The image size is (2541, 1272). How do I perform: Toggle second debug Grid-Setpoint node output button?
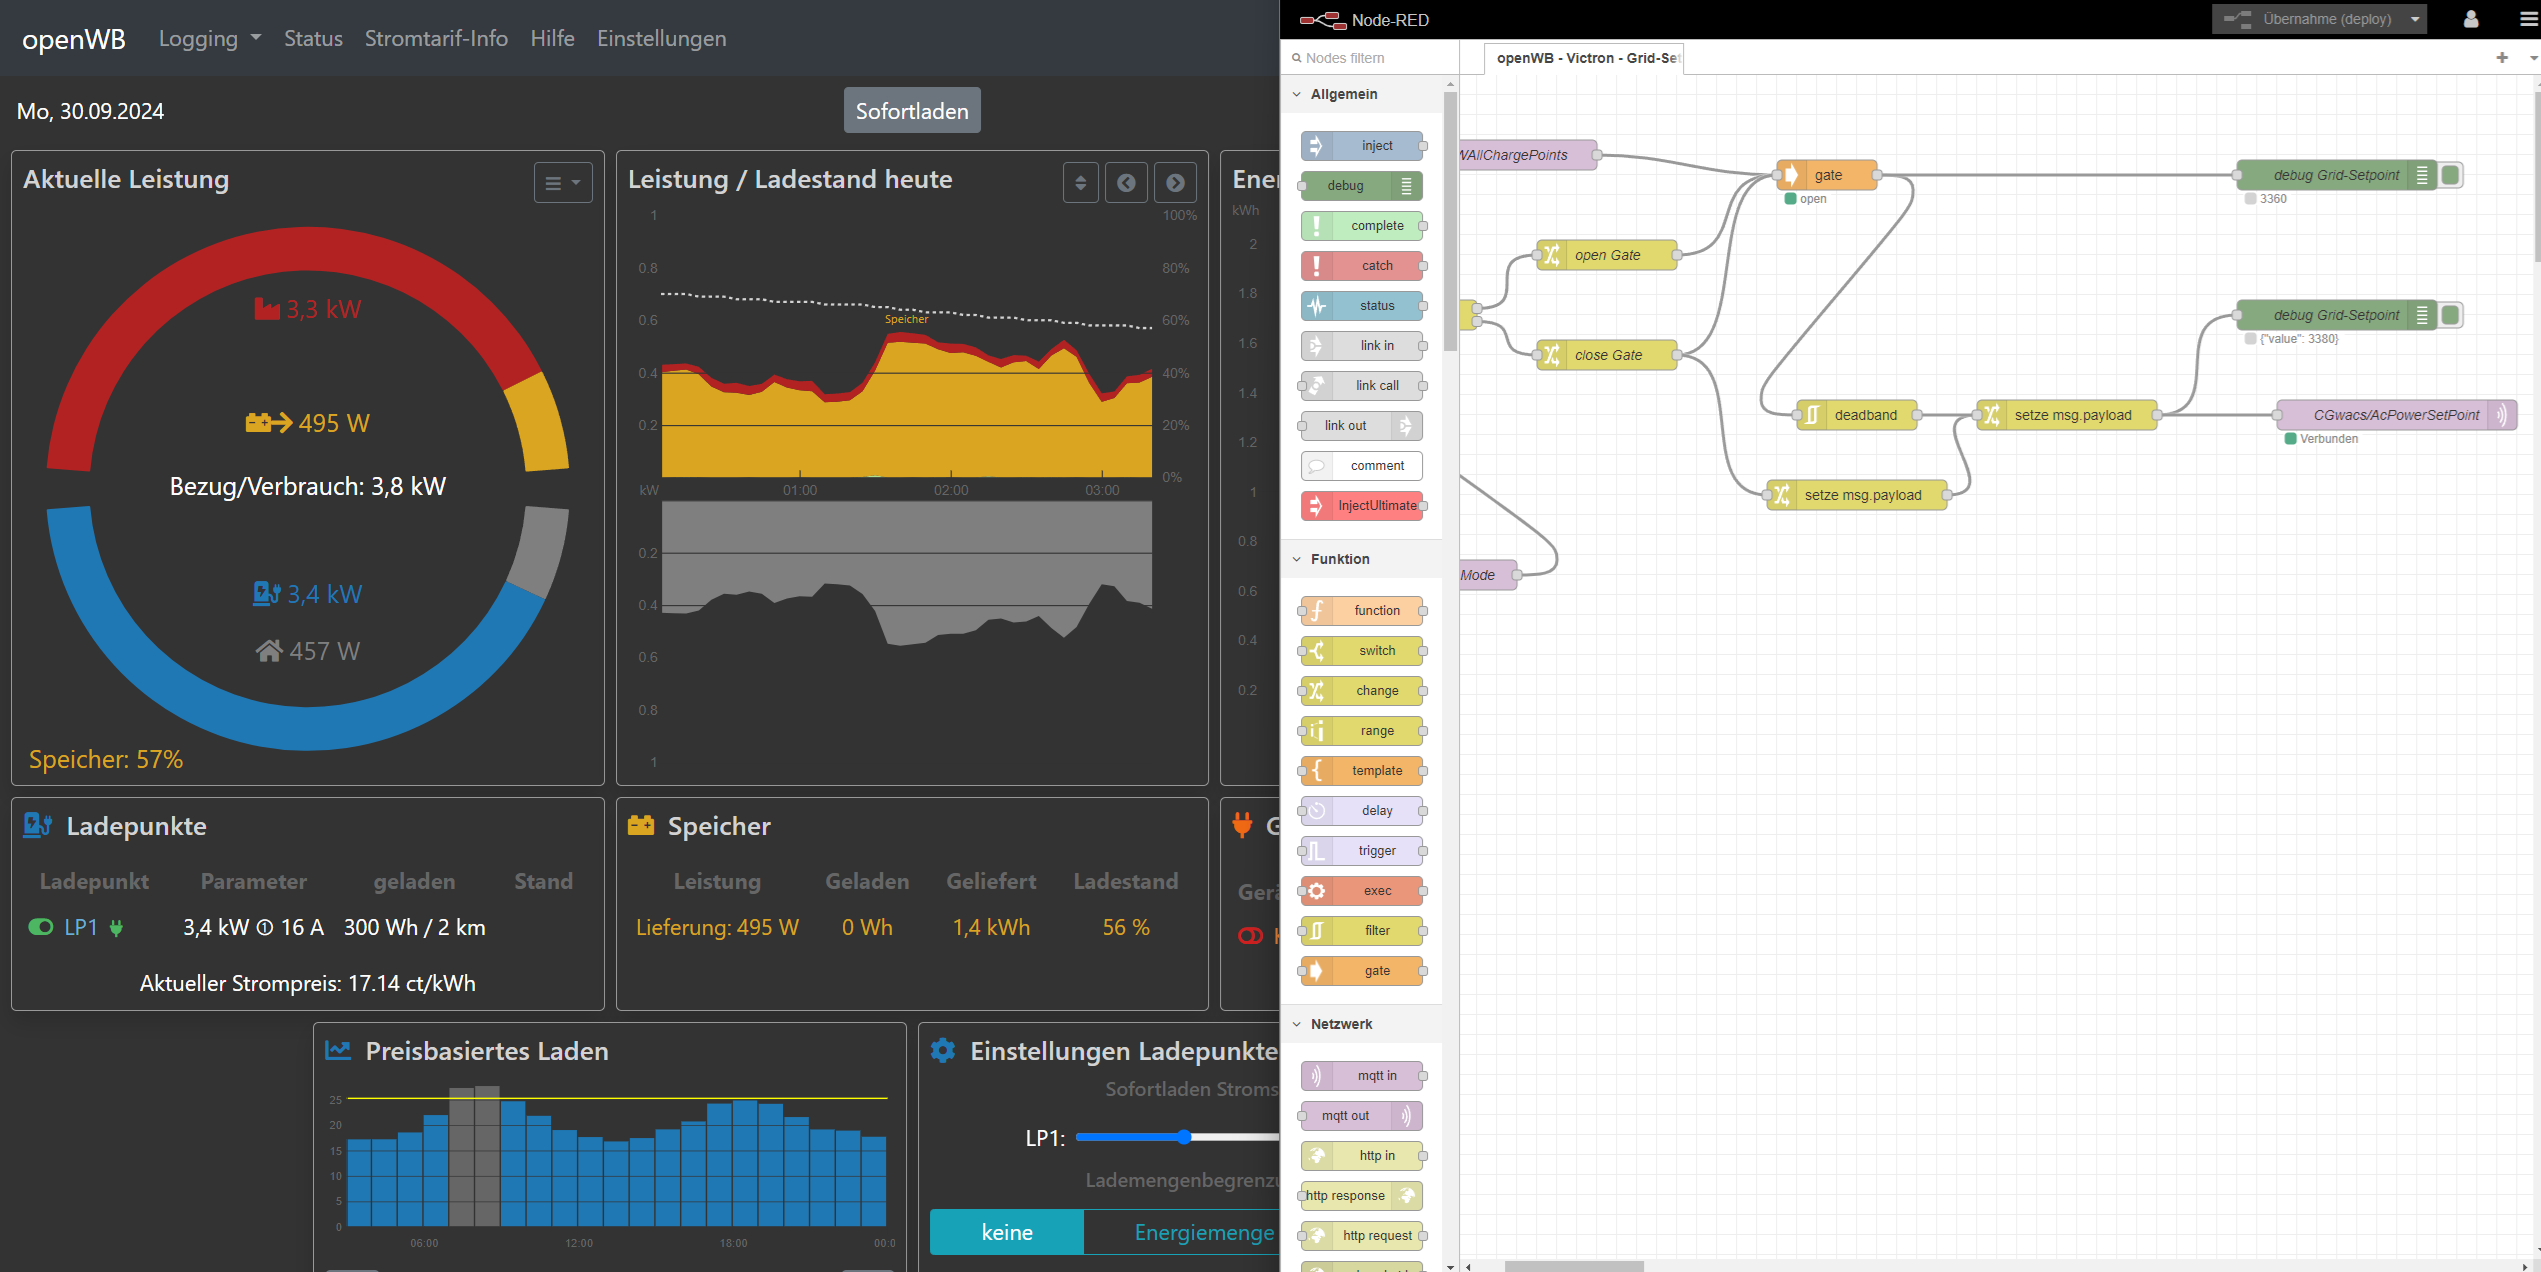point(2450,315)
